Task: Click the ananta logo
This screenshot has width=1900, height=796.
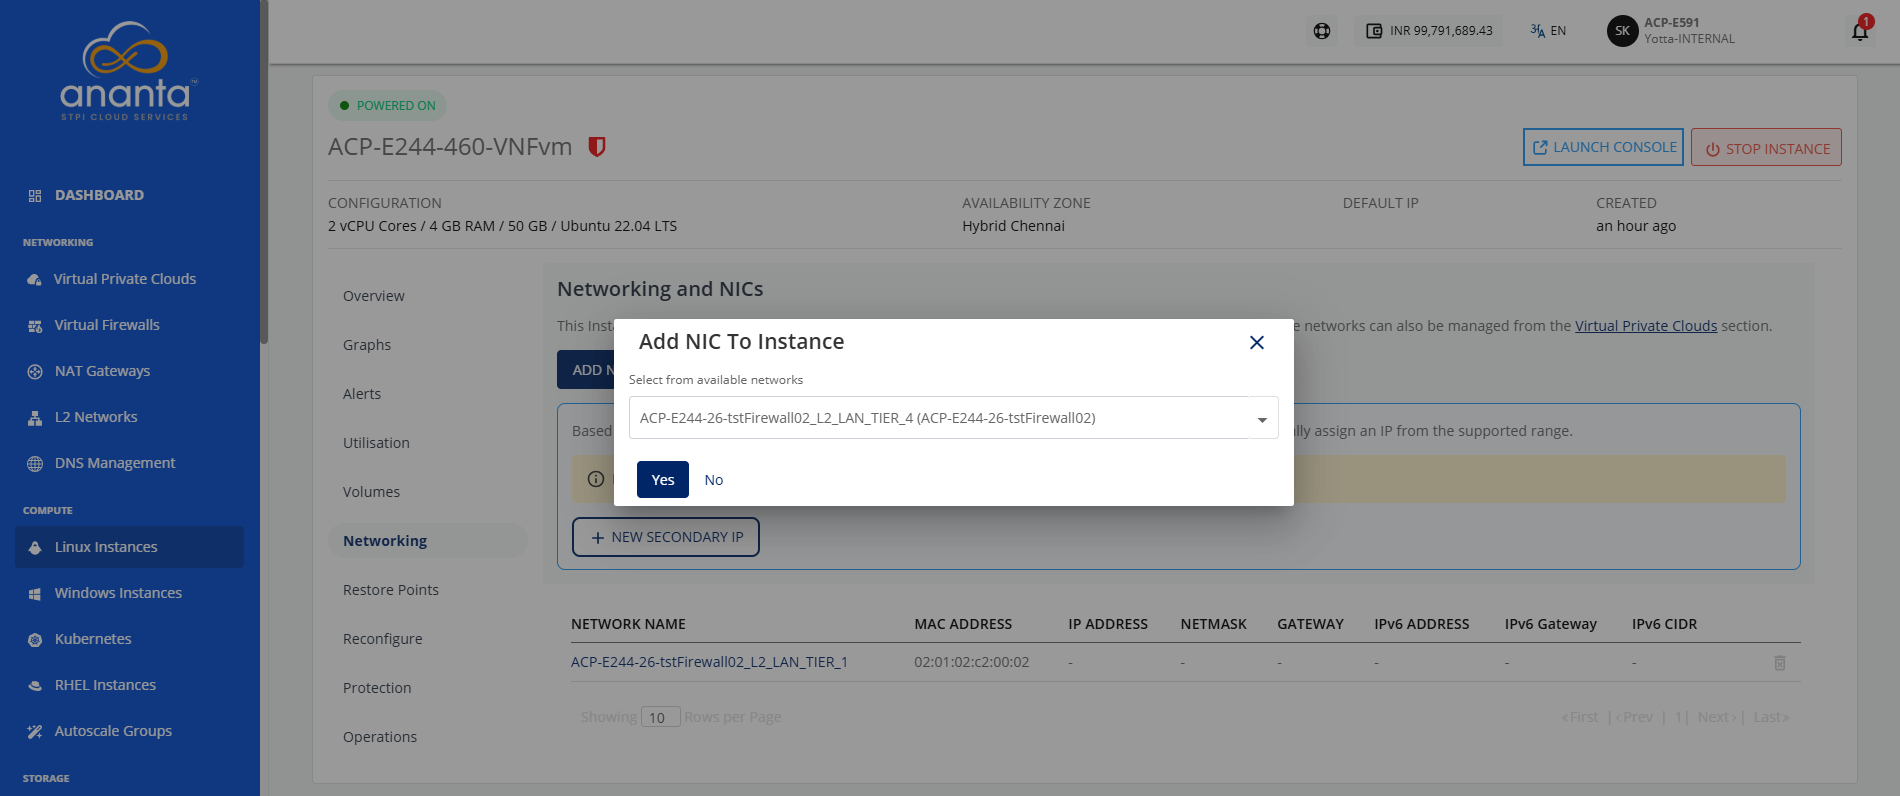Action: pyautogui.click(x=127, y=72)
